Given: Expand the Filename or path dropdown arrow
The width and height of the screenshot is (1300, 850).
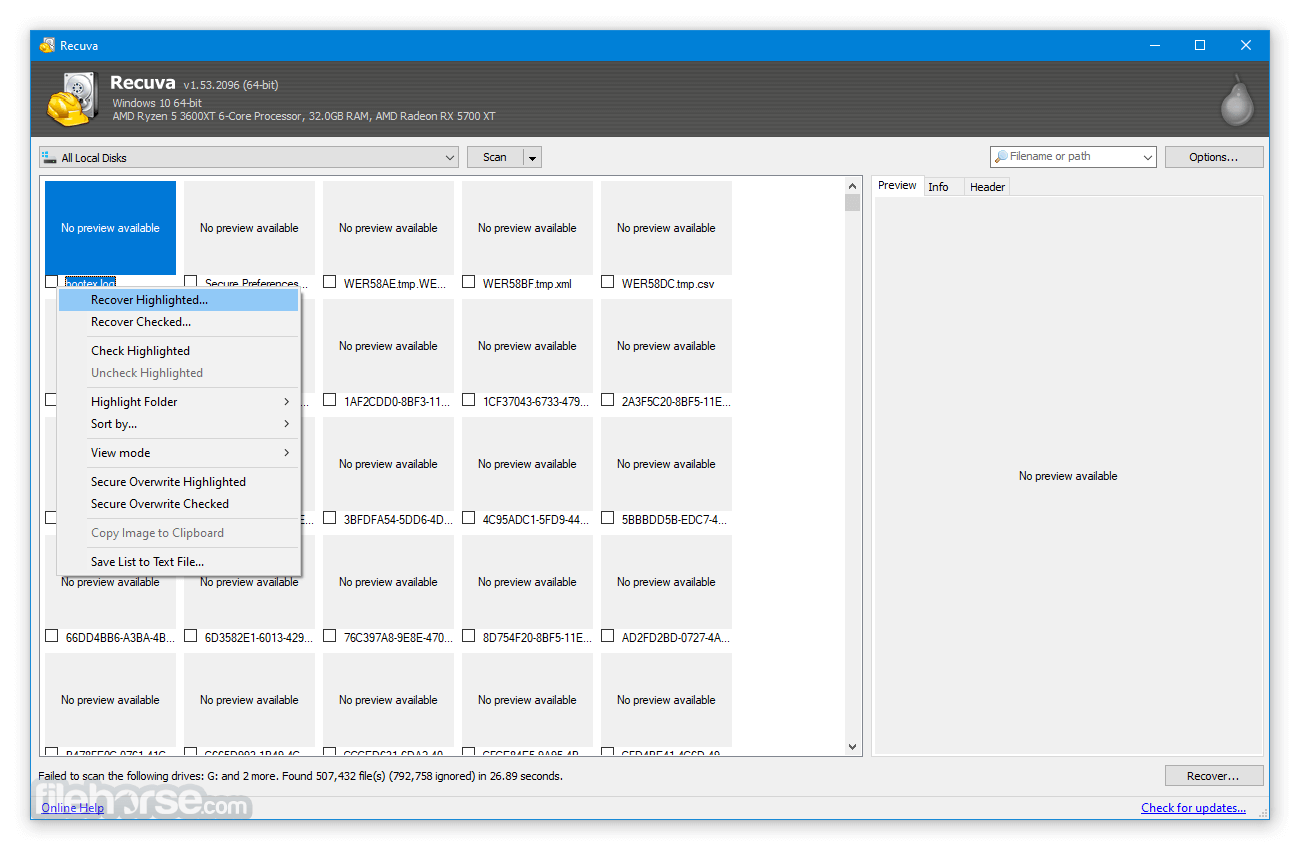Looking at the screenshot, I should 1146,157.
